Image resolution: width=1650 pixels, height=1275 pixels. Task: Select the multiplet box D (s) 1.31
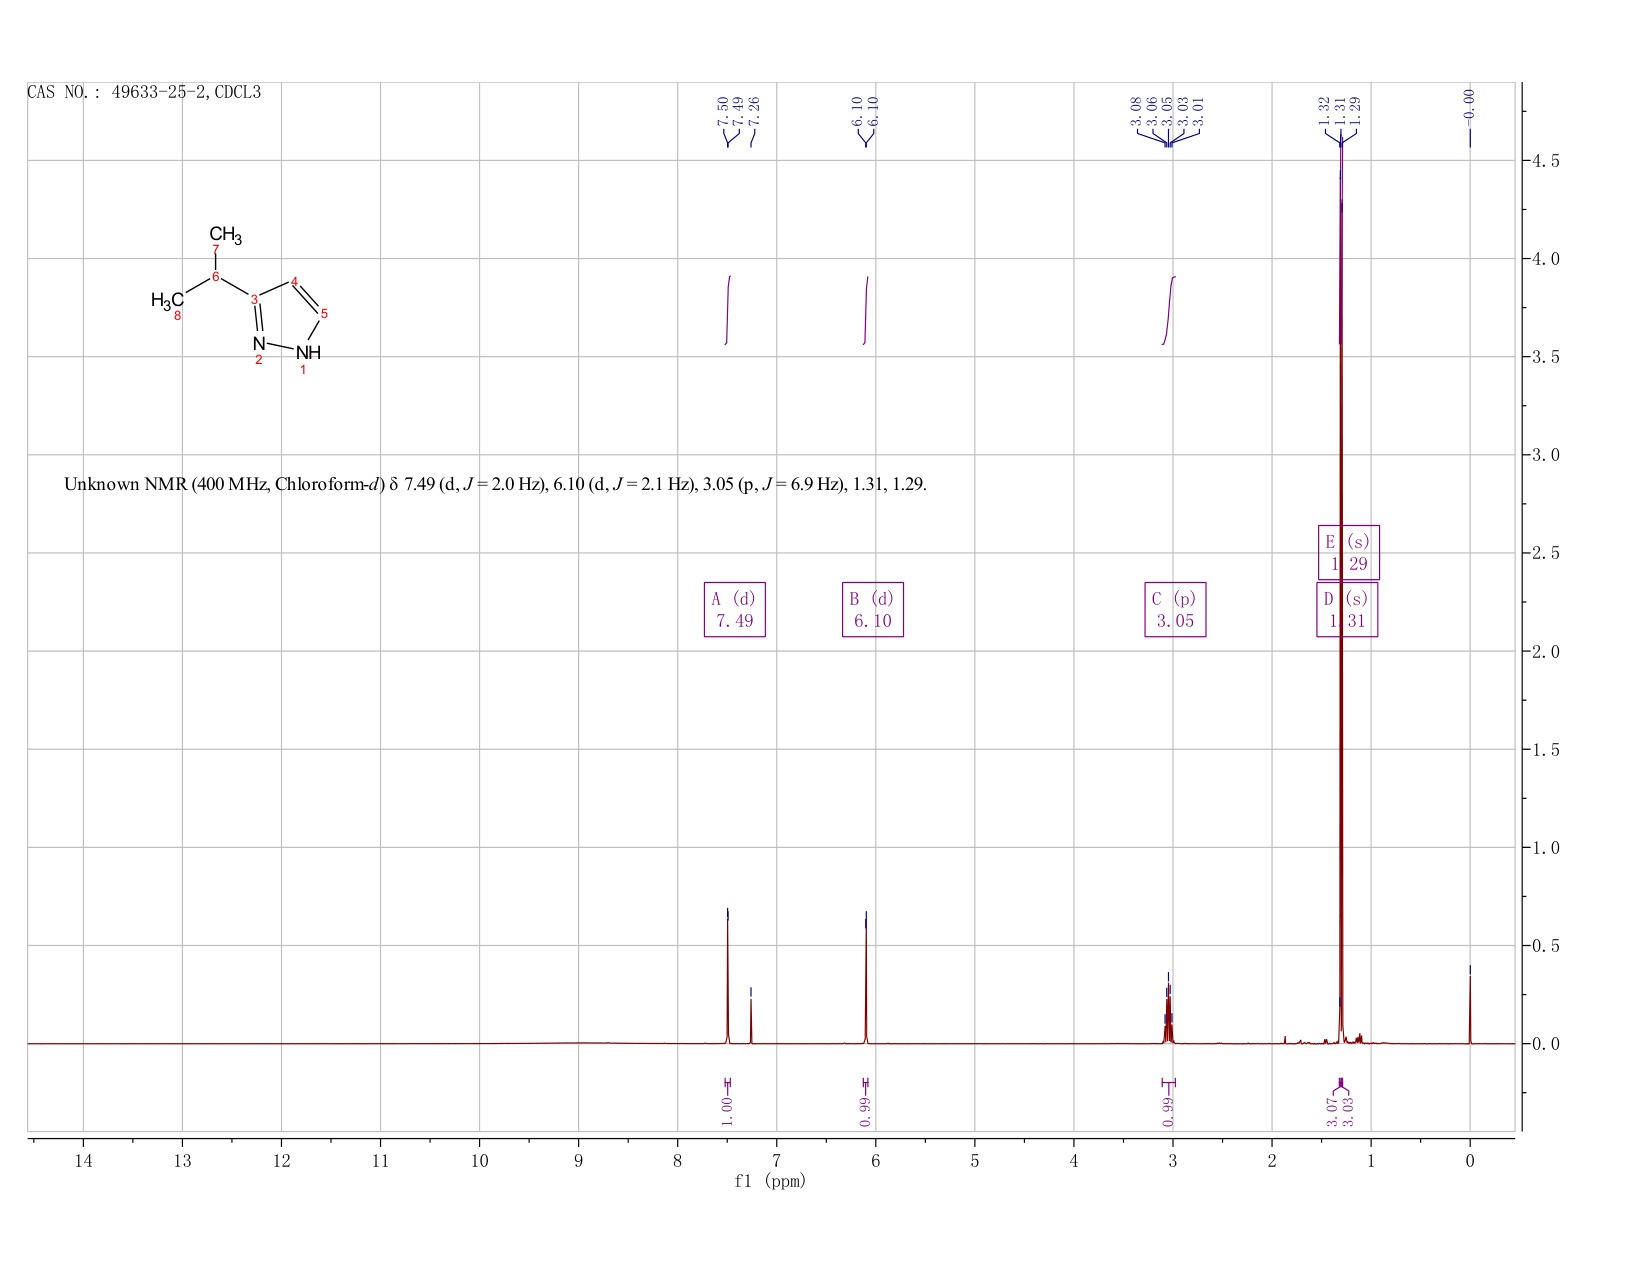coord(1347,610)
